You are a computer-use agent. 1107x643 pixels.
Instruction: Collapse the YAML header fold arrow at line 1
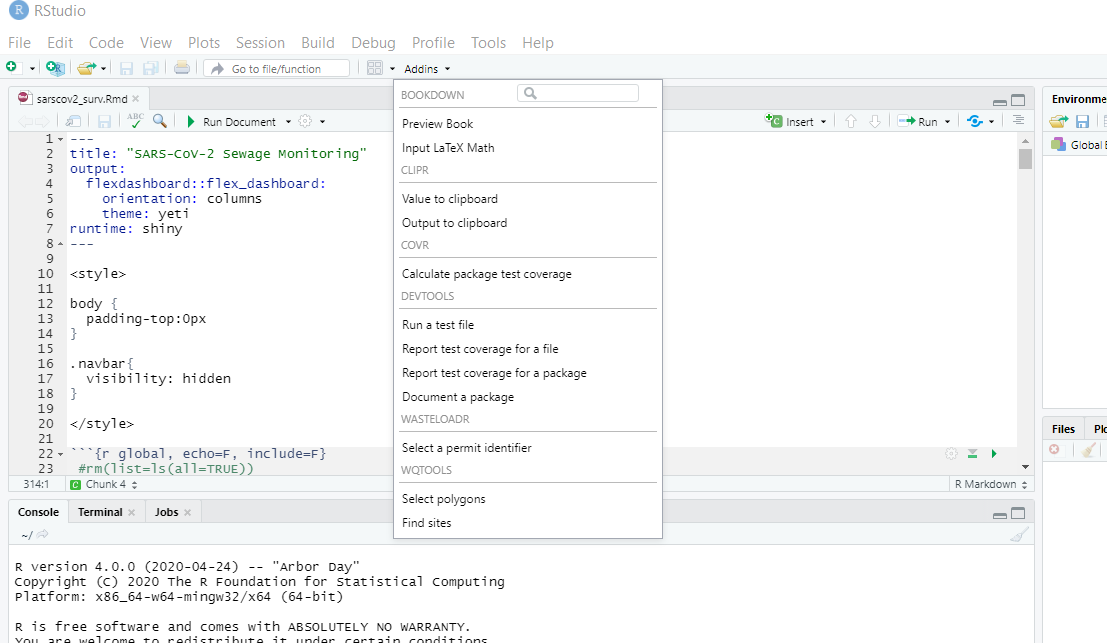(x=60, y=139)
